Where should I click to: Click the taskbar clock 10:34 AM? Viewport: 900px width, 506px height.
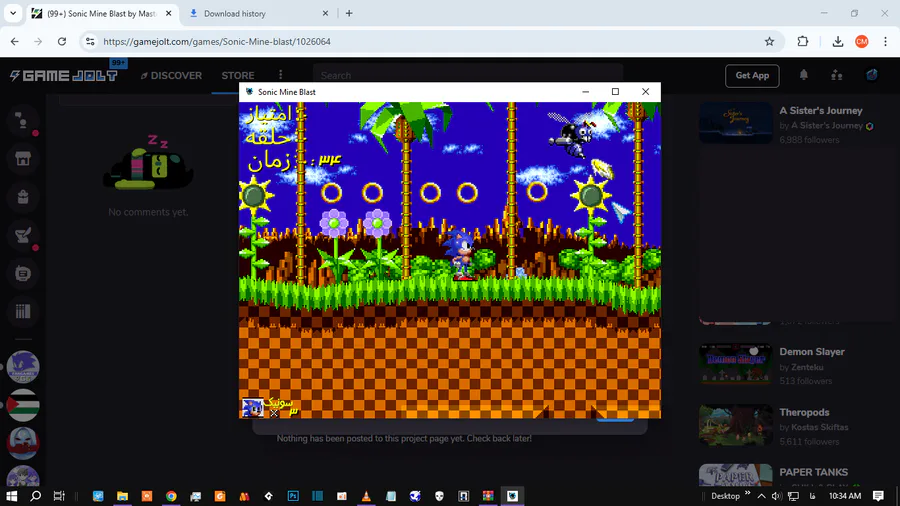(845, 496)
